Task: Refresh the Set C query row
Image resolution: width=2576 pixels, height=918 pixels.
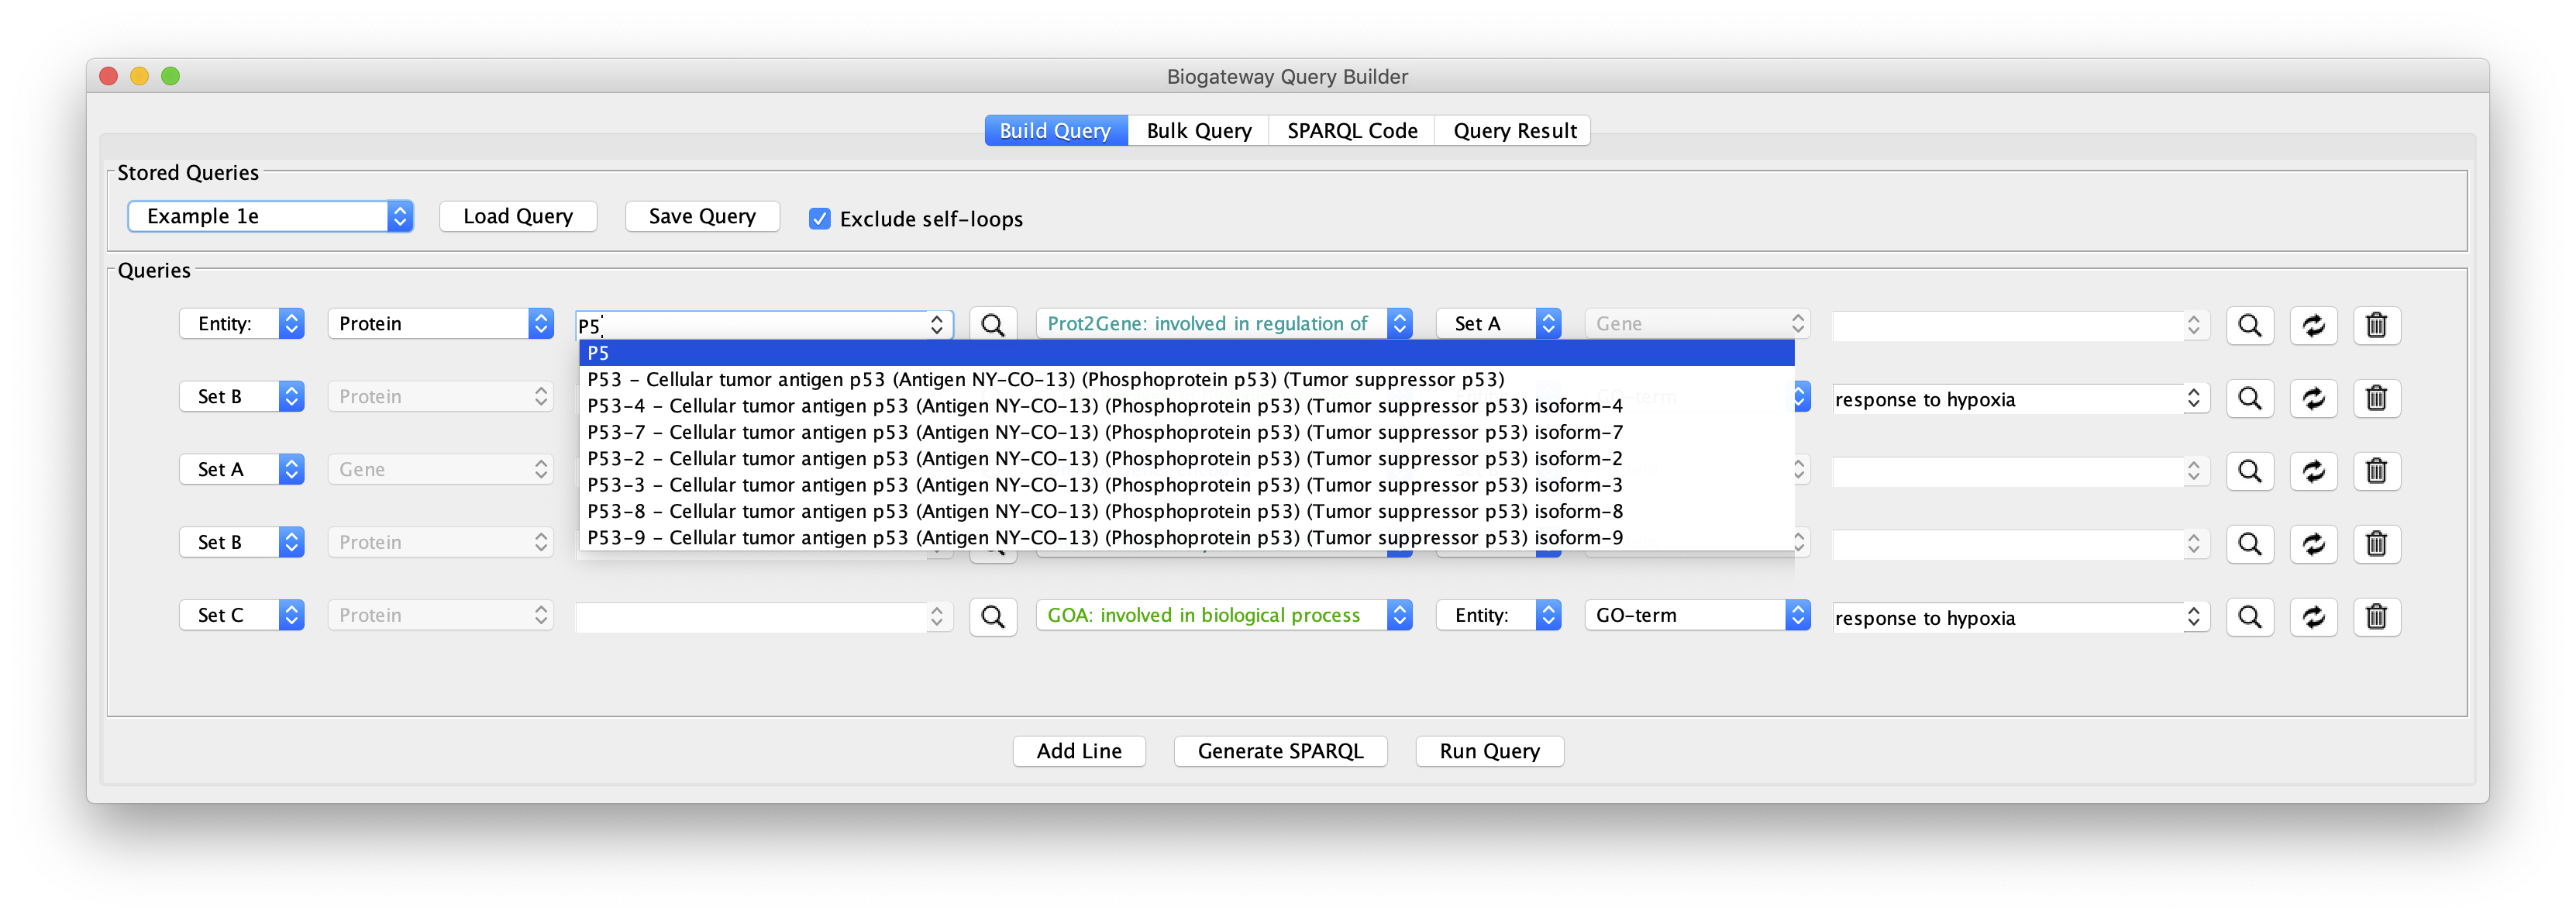Action: point(2313,617)
